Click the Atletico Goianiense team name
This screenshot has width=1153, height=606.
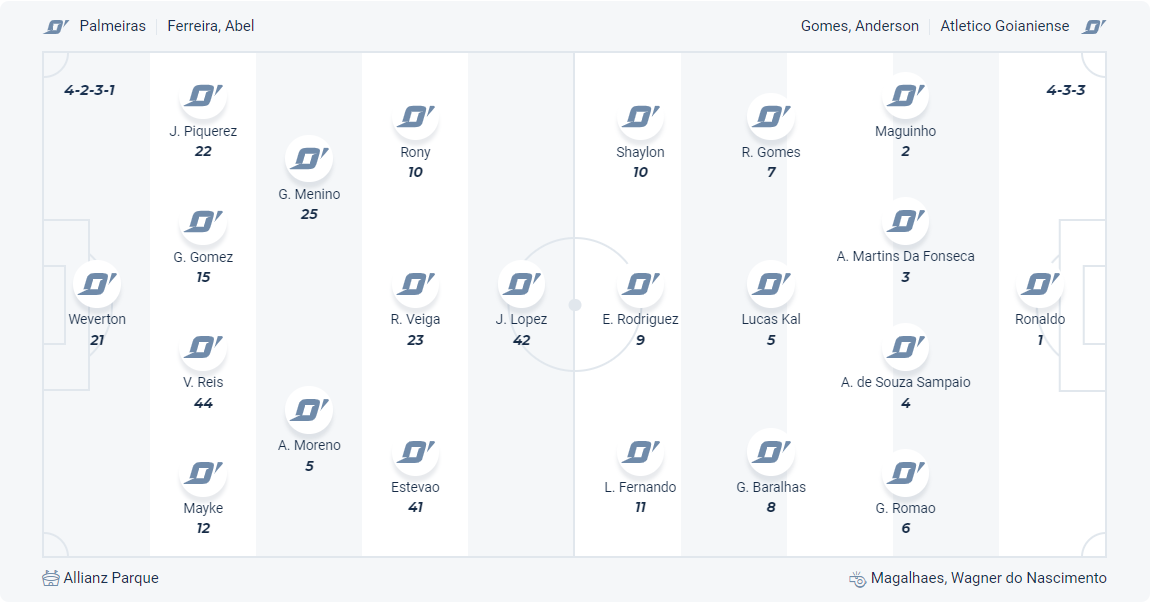[x=1004, y=26]
